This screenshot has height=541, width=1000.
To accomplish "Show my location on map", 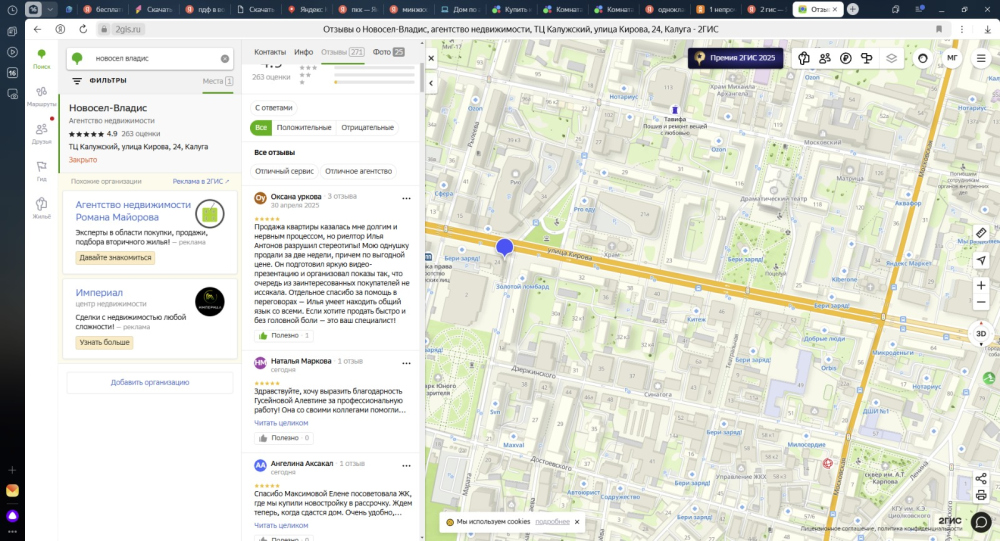I will tap(981, 260).
